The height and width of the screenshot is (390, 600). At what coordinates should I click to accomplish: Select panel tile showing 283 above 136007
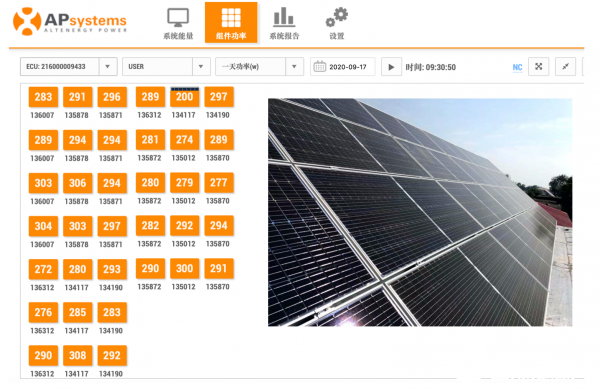point(43,97)
